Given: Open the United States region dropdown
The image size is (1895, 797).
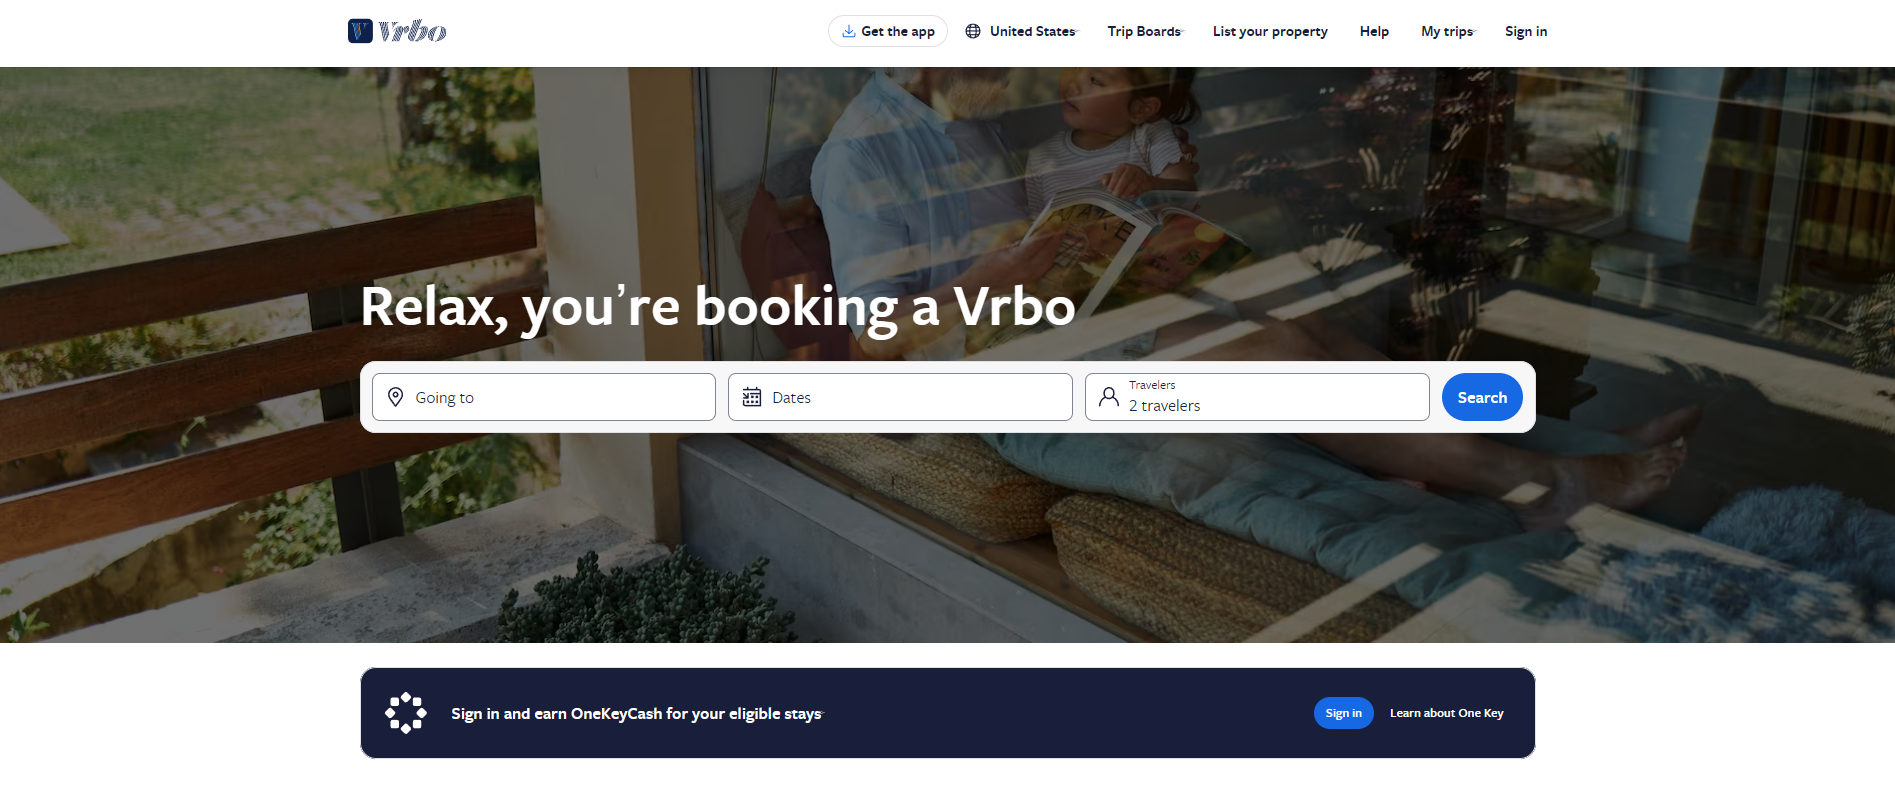Looking at the screenshot, I should 1022,31.
